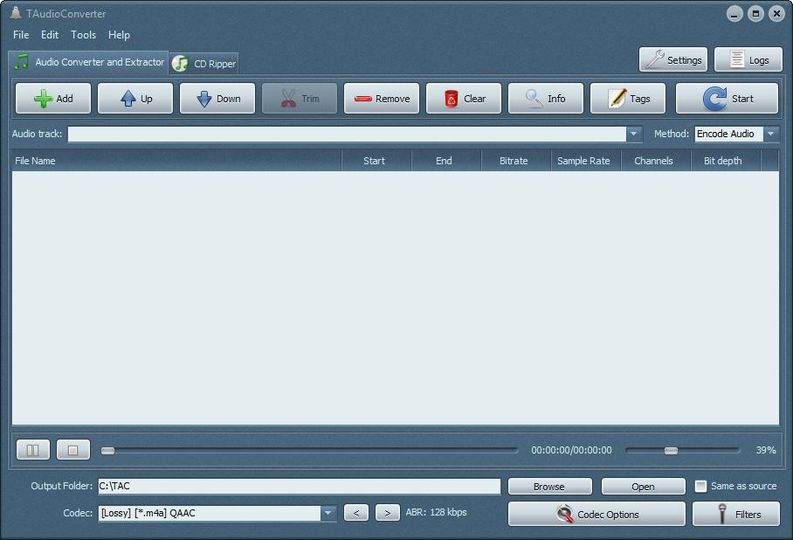
Task: Click the Add files button
Action: tap(53, 98)
